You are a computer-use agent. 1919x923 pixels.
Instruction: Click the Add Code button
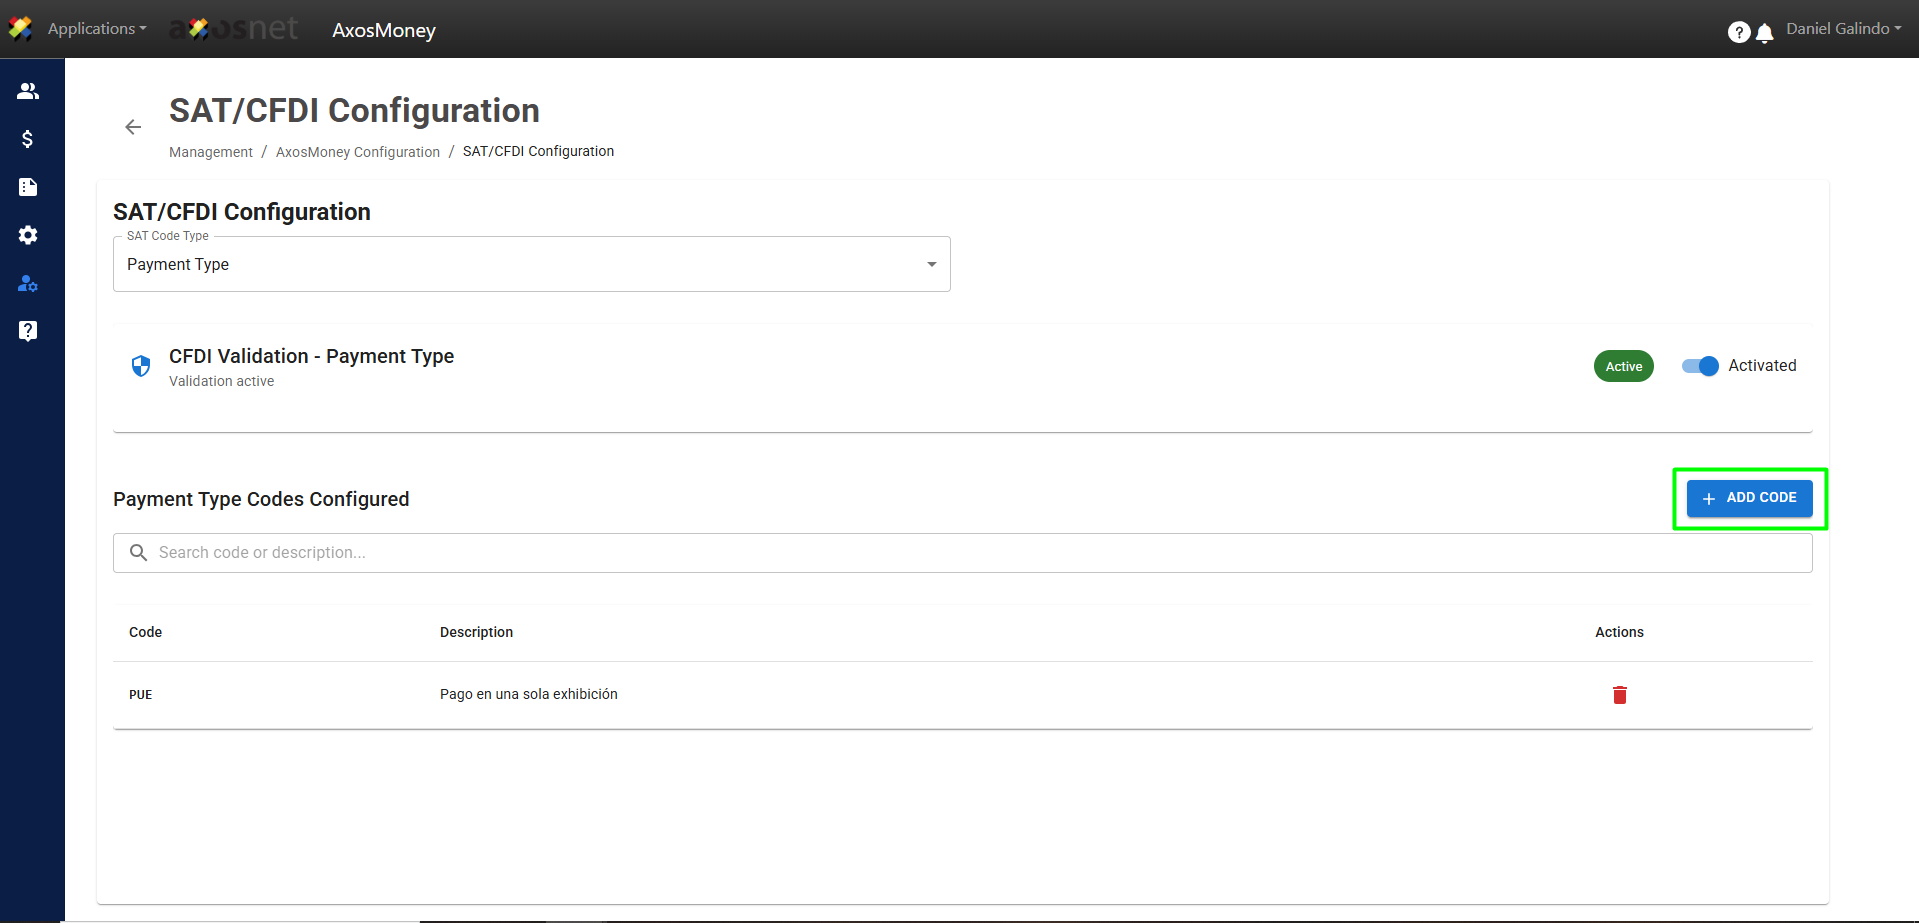point(1749,498)
